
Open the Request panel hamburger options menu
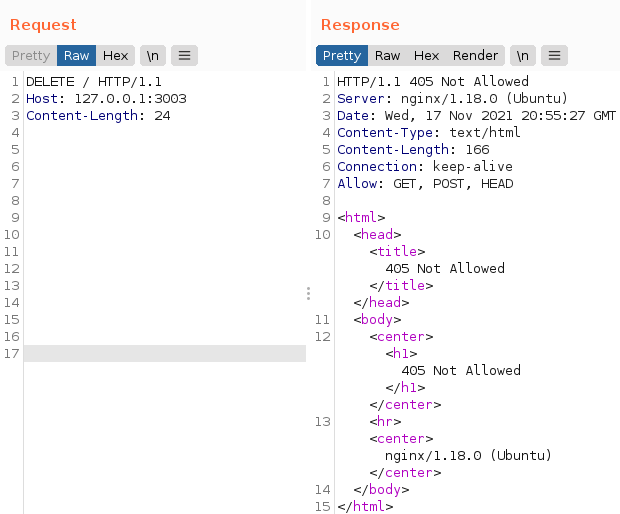pos(184,56)
